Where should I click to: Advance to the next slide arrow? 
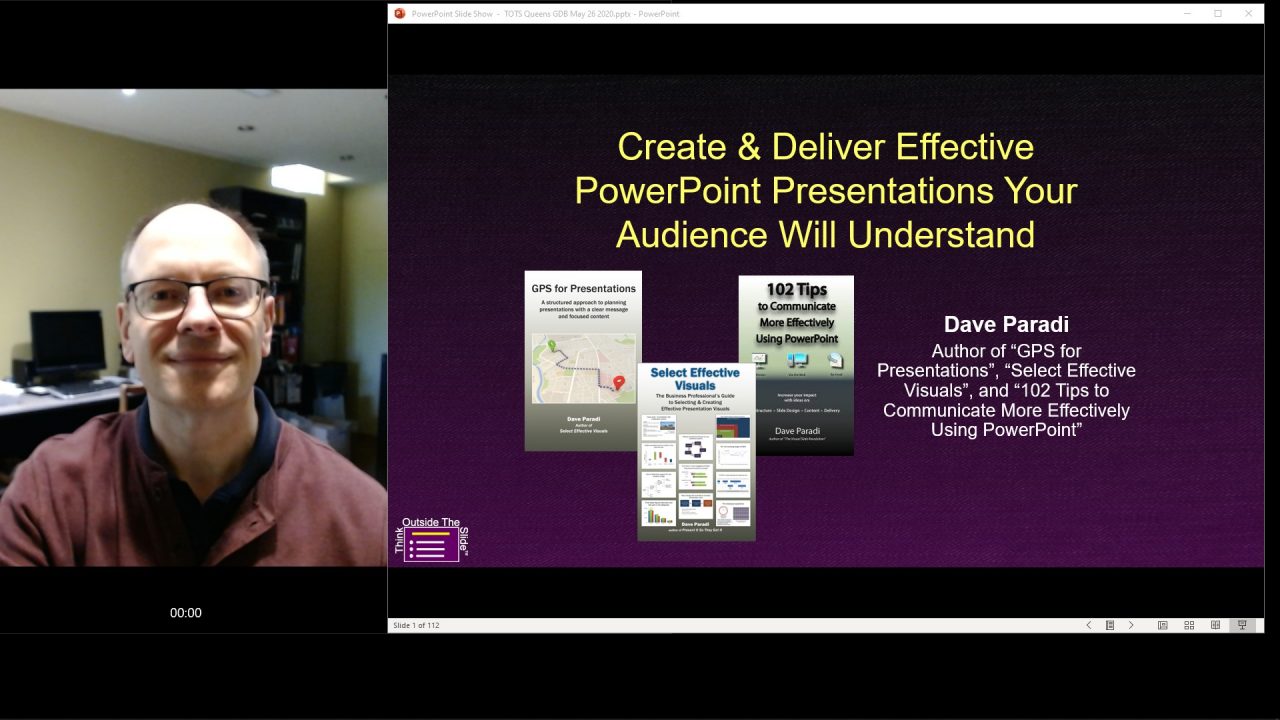tap(1131, 625)
